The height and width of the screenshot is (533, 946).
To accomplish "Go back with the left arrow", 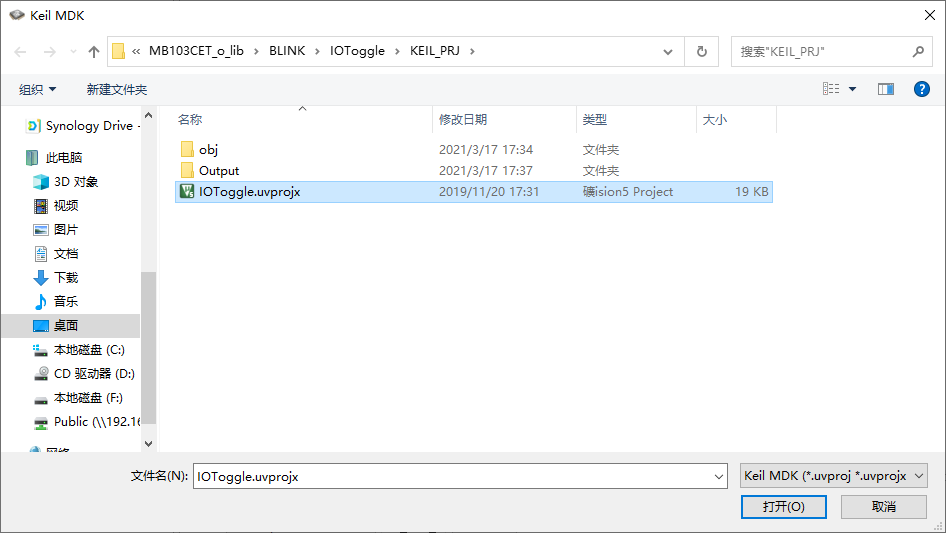I will coord(21,52).
